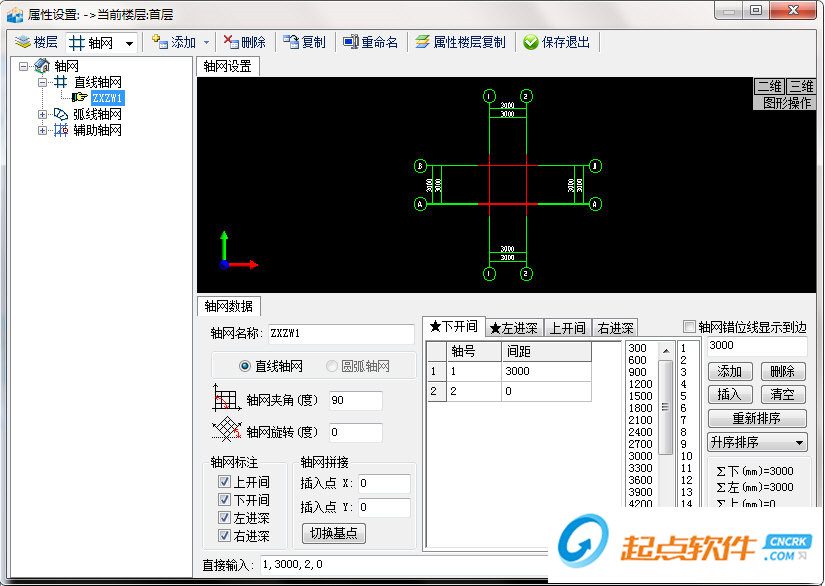
Task: Click the 间距 cell showing 3000
Action: click(546, 371)
